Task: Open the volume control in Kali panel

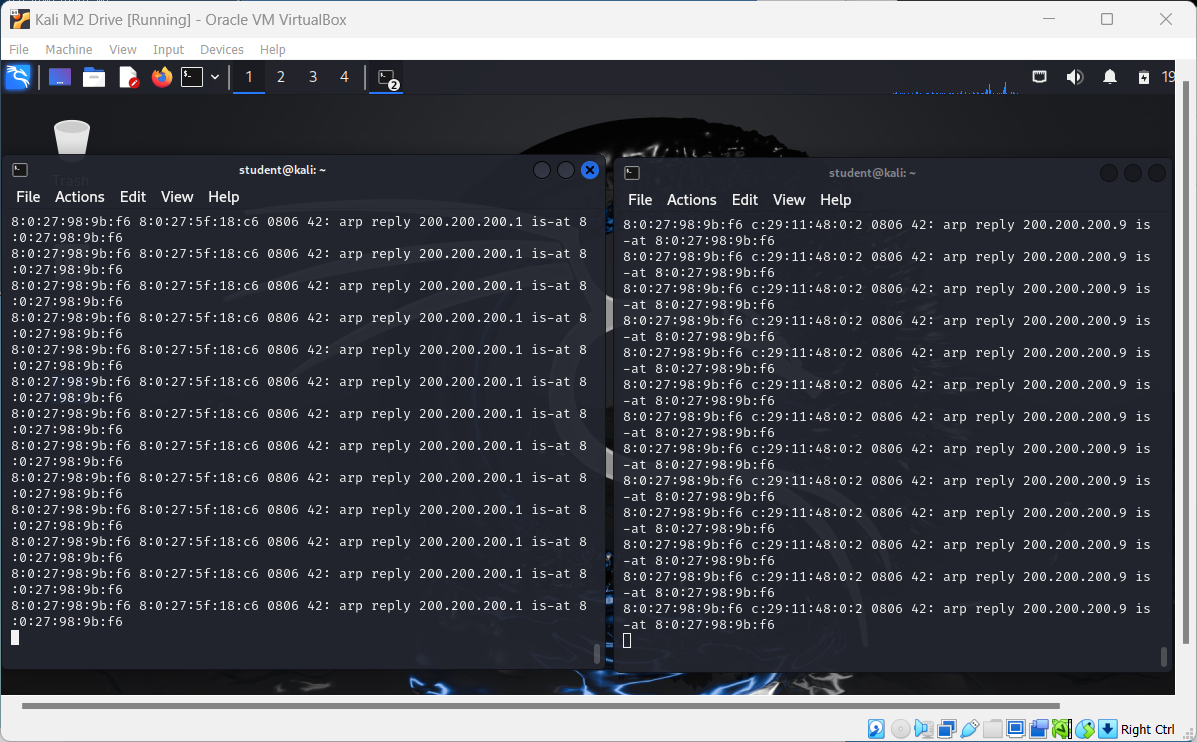Action: (1074, 77)
